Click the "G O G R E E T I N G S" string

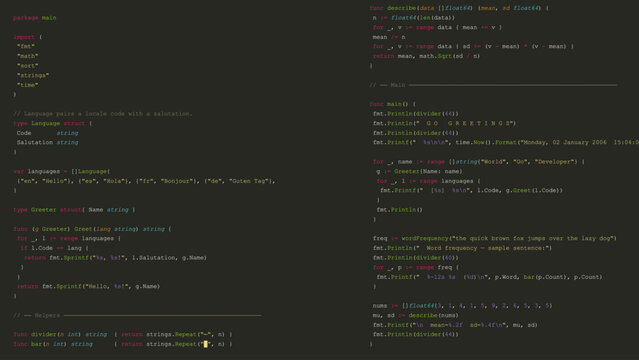465,123
